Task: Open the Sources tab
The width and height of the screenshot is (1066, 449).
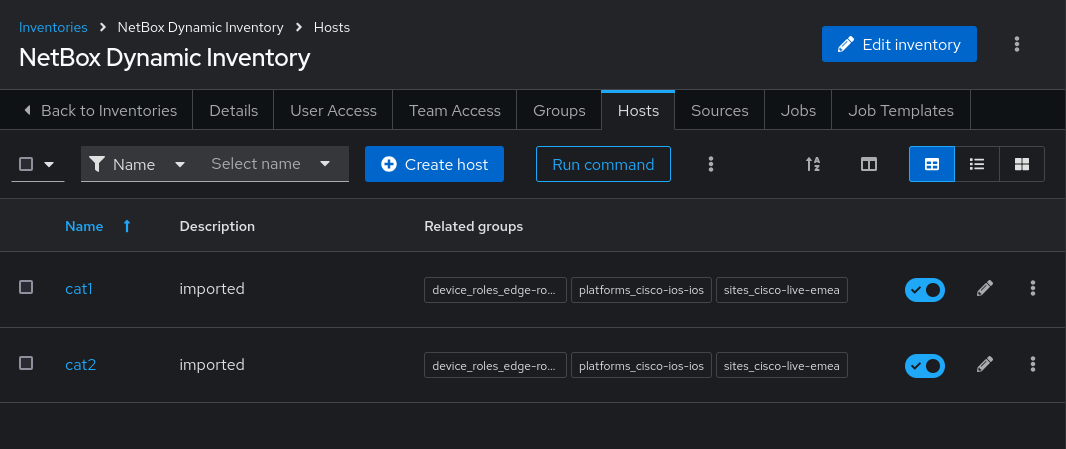Action: pos(719,110)
